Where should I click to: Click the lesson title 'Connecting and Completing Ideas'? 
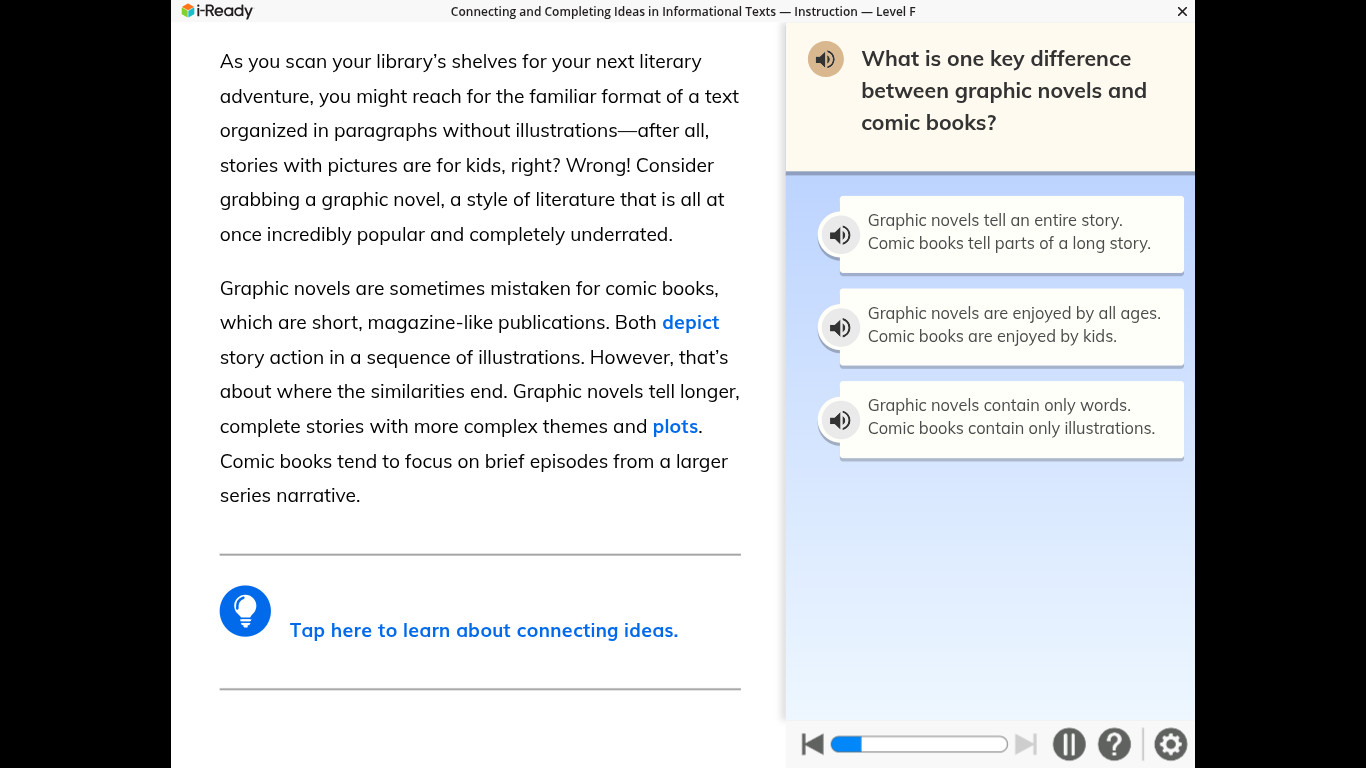tap(683, 12)
